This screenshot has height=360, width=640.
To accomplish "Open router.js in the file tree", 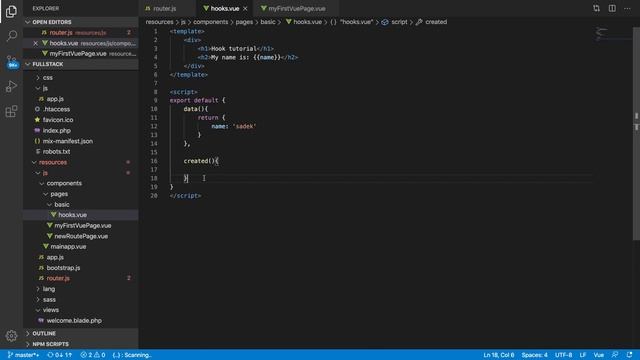I will coord(58,278).
